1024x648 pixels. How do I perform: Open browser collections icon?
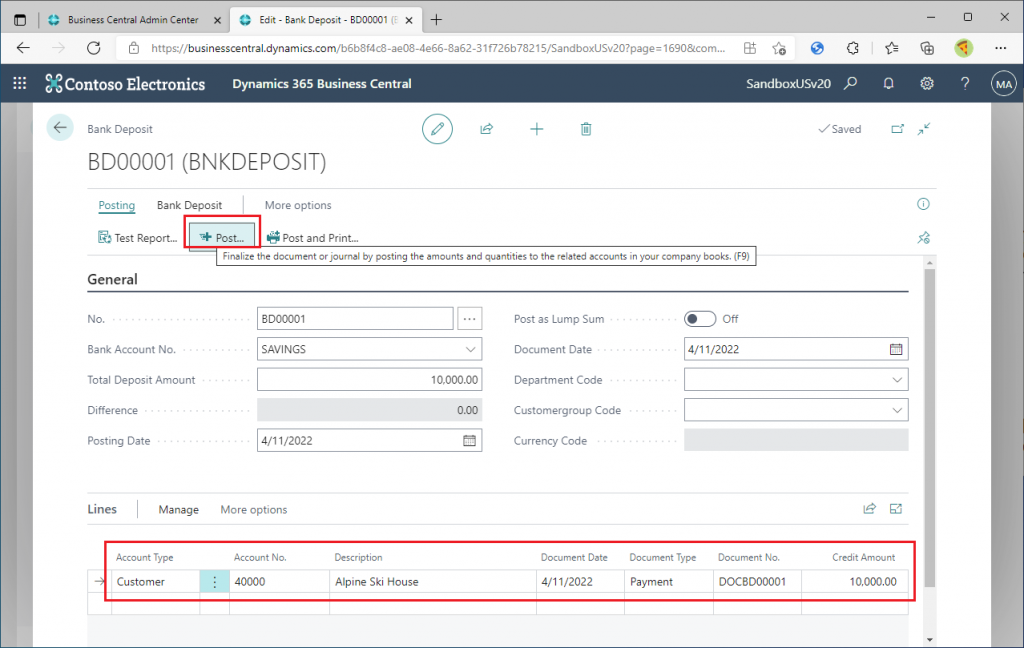tap(927, 48)
